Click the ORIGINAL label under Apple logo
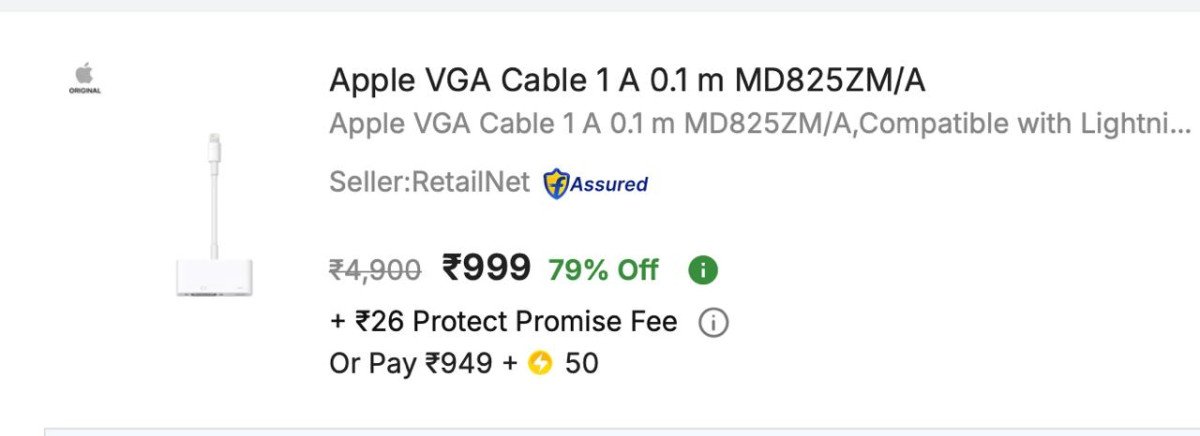Screen dimensions: 1200x436 tap(84, 91)
